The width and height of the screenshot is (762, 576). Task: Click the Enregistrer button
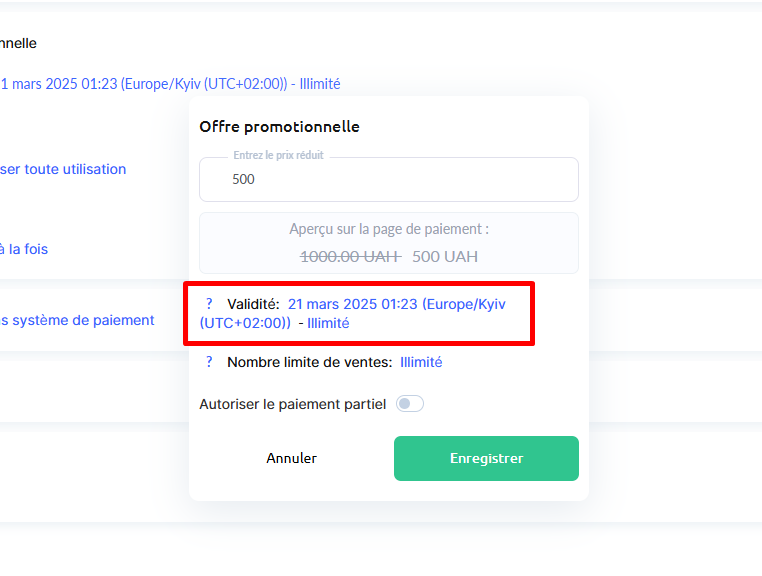coord(486,458)
